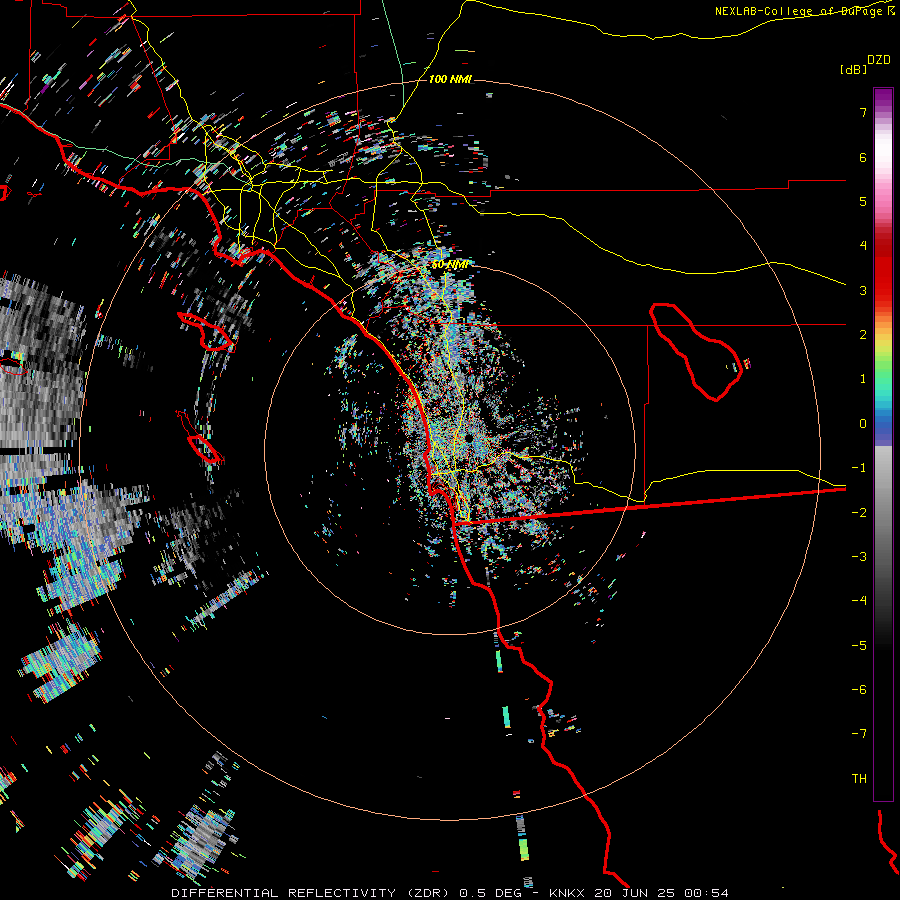Click the -5 tick label on scale
The image size is (900, 900).
859,645
